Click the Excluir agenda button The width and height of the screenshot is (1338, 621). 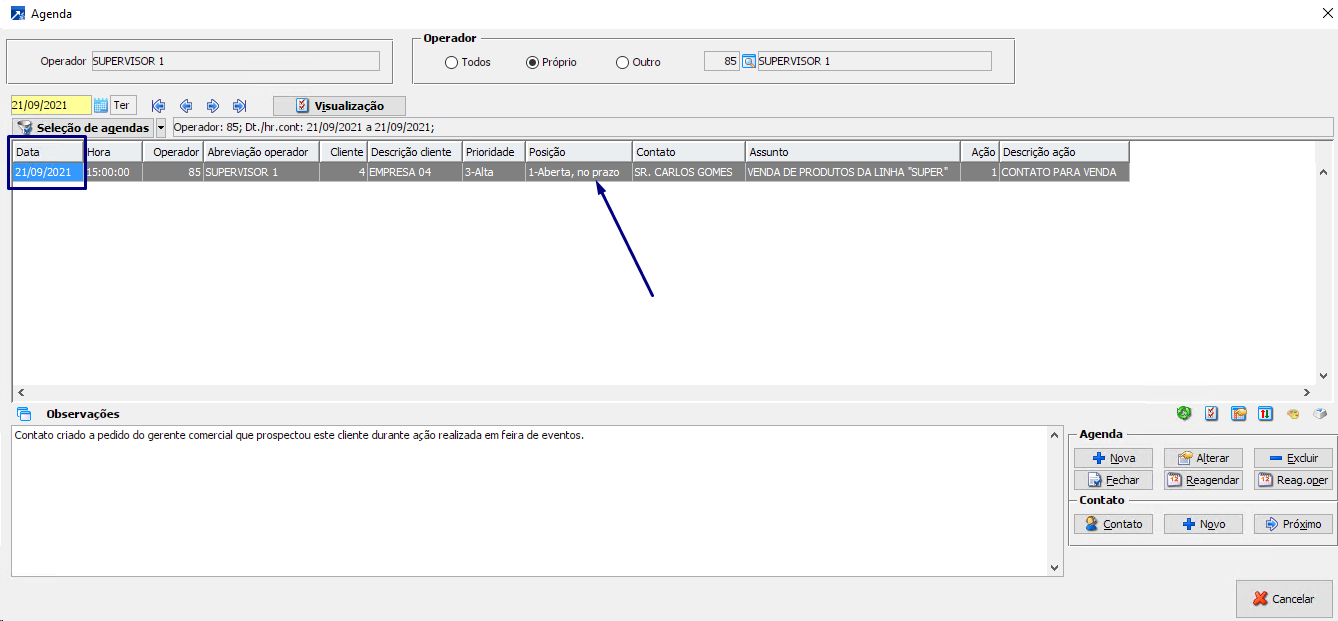(1293, 457)
